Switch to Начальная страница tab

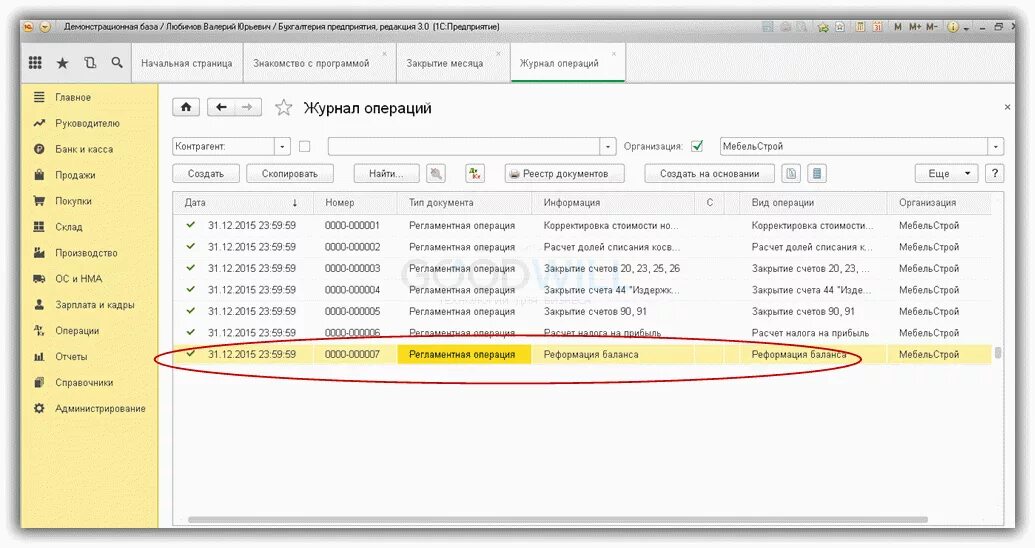pos(187,63)
